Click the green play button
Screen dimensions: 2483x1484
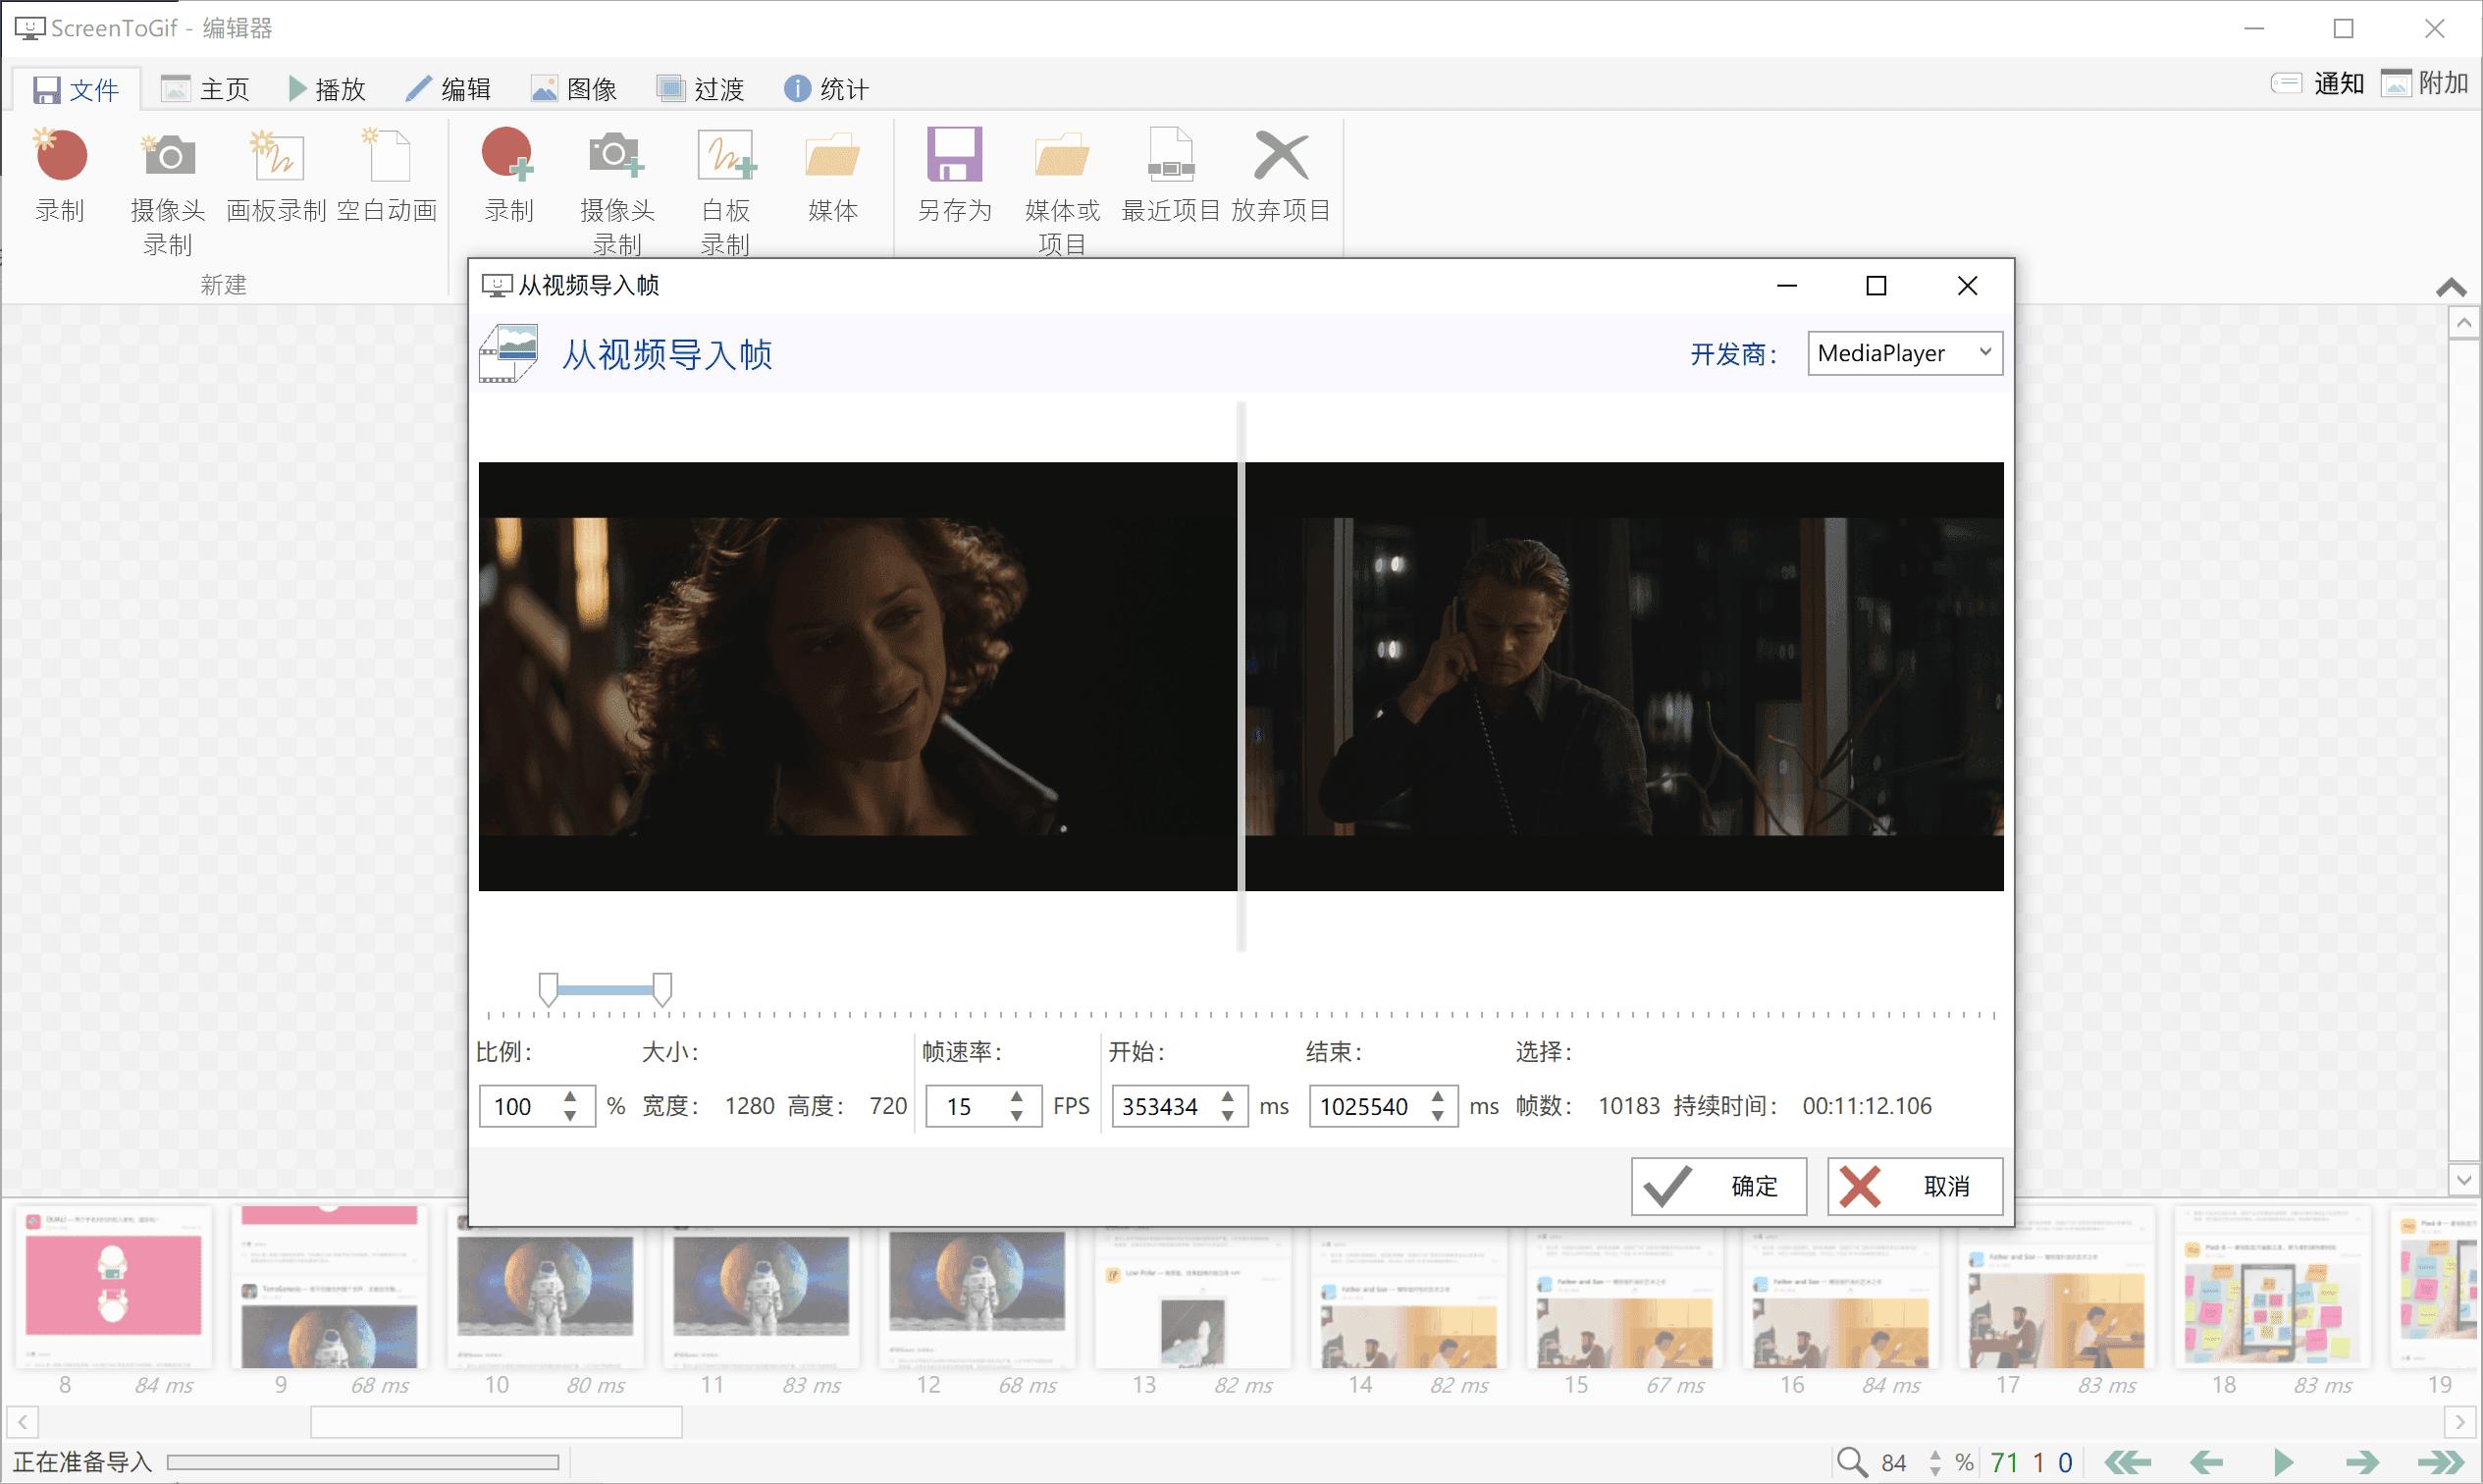point(2284,1462)
